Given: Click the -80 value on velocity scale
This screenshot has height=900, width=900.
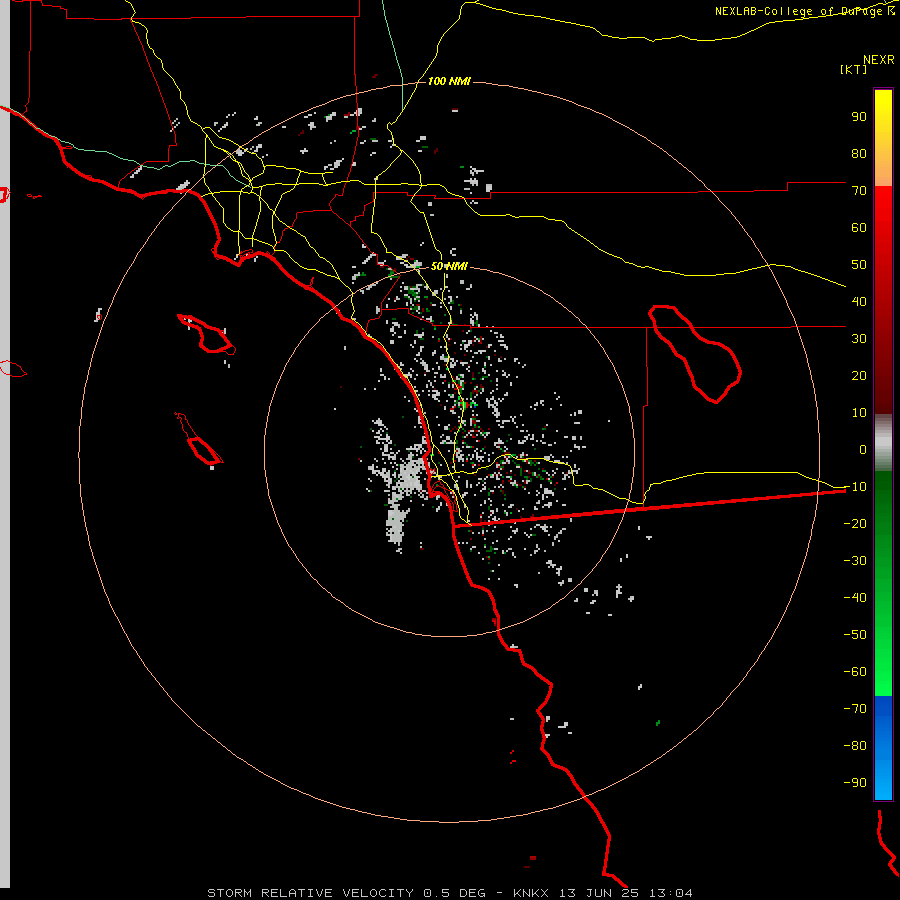Looking at the screenshot, I should pos(855,746).
